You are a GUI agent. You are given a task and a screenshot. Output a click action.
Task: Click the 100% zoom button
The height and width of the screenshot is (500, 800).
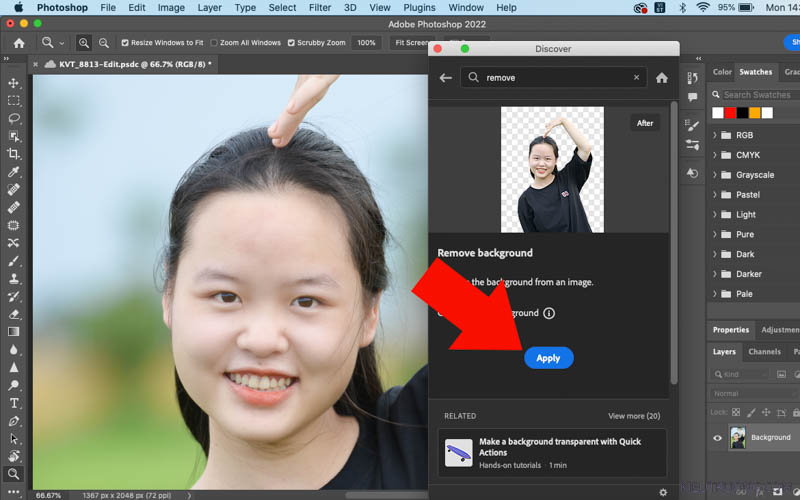tap(366, 43)
